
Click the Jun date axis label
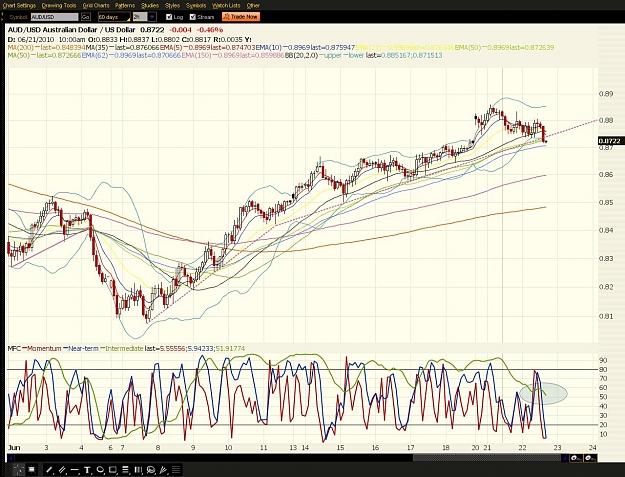tap(14, 448)
